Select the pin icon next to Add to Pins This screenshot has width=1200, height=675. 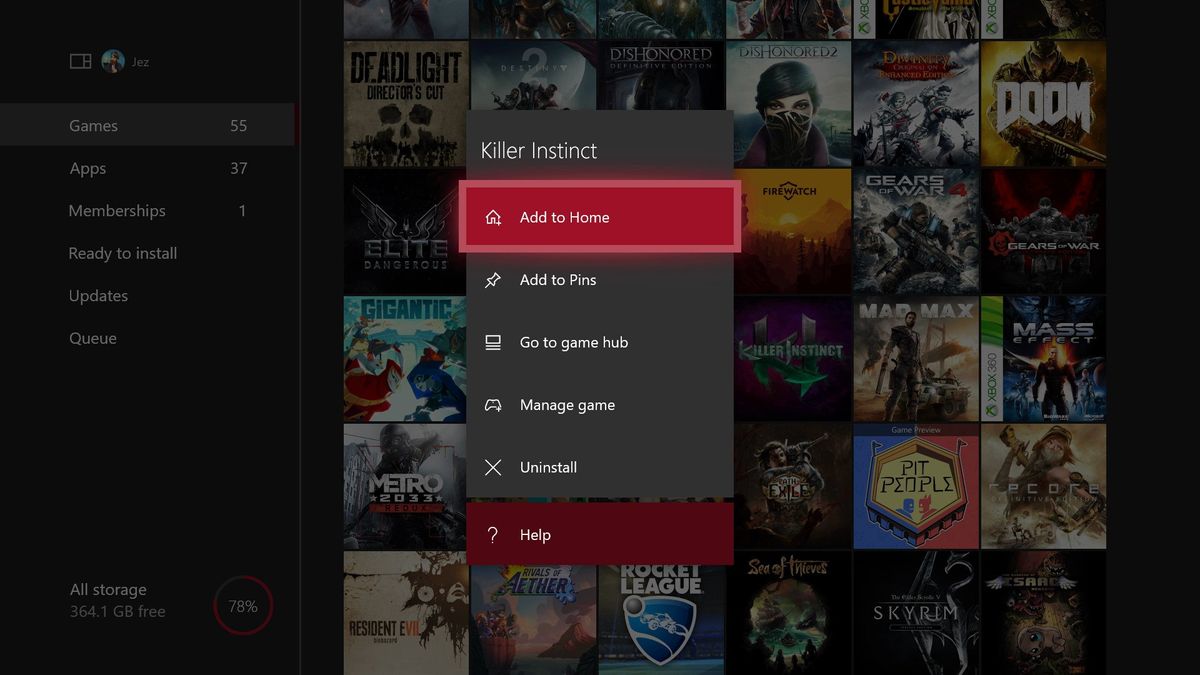[493, 280]
